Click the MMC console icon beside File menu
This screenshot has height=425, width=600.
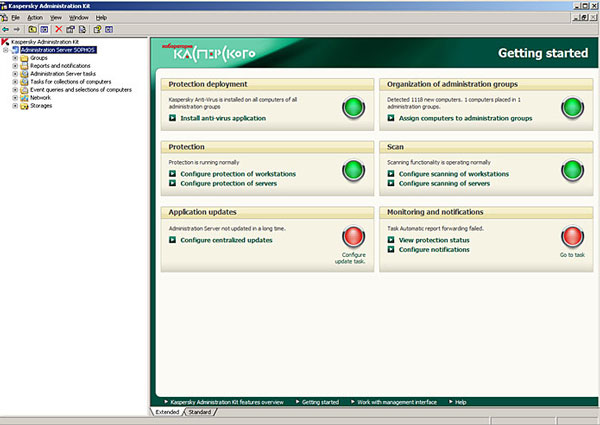[x=4, y=18]
